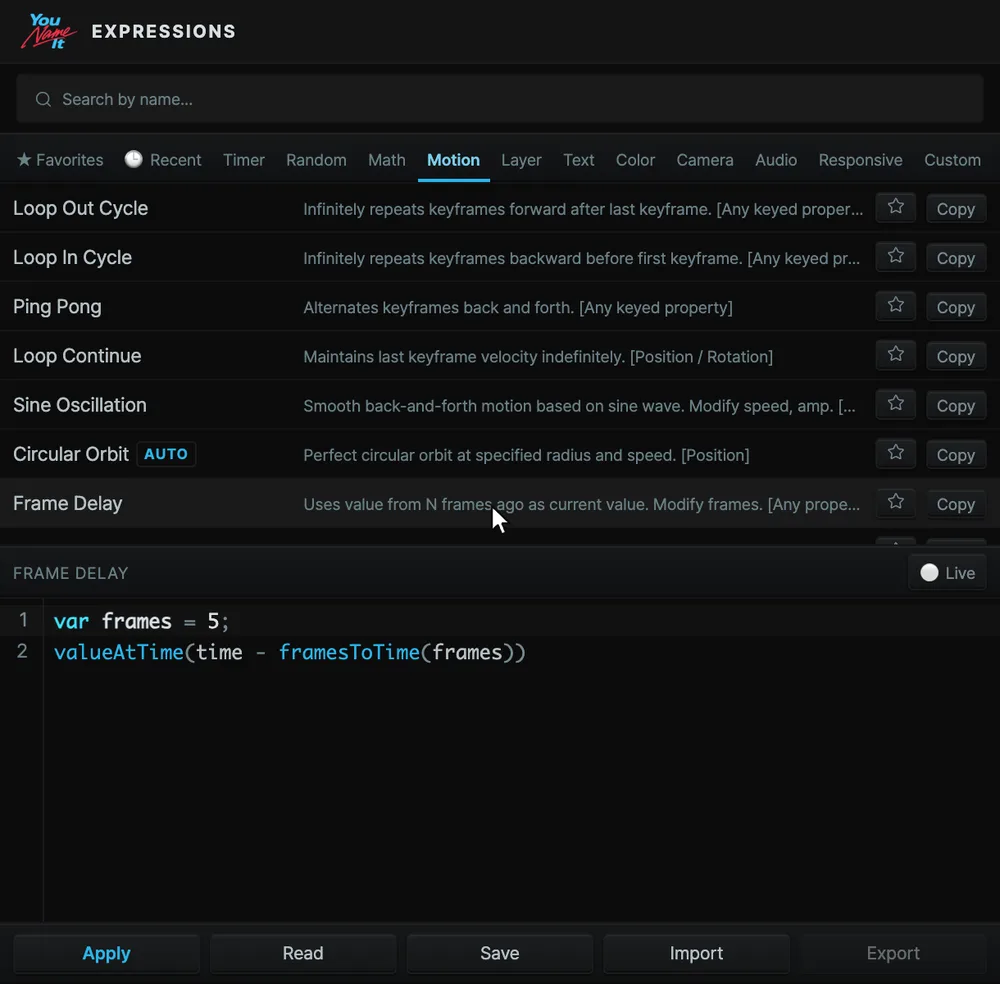Click the Import button
The height and width of the screenshot is (984, 1000).
696,953
